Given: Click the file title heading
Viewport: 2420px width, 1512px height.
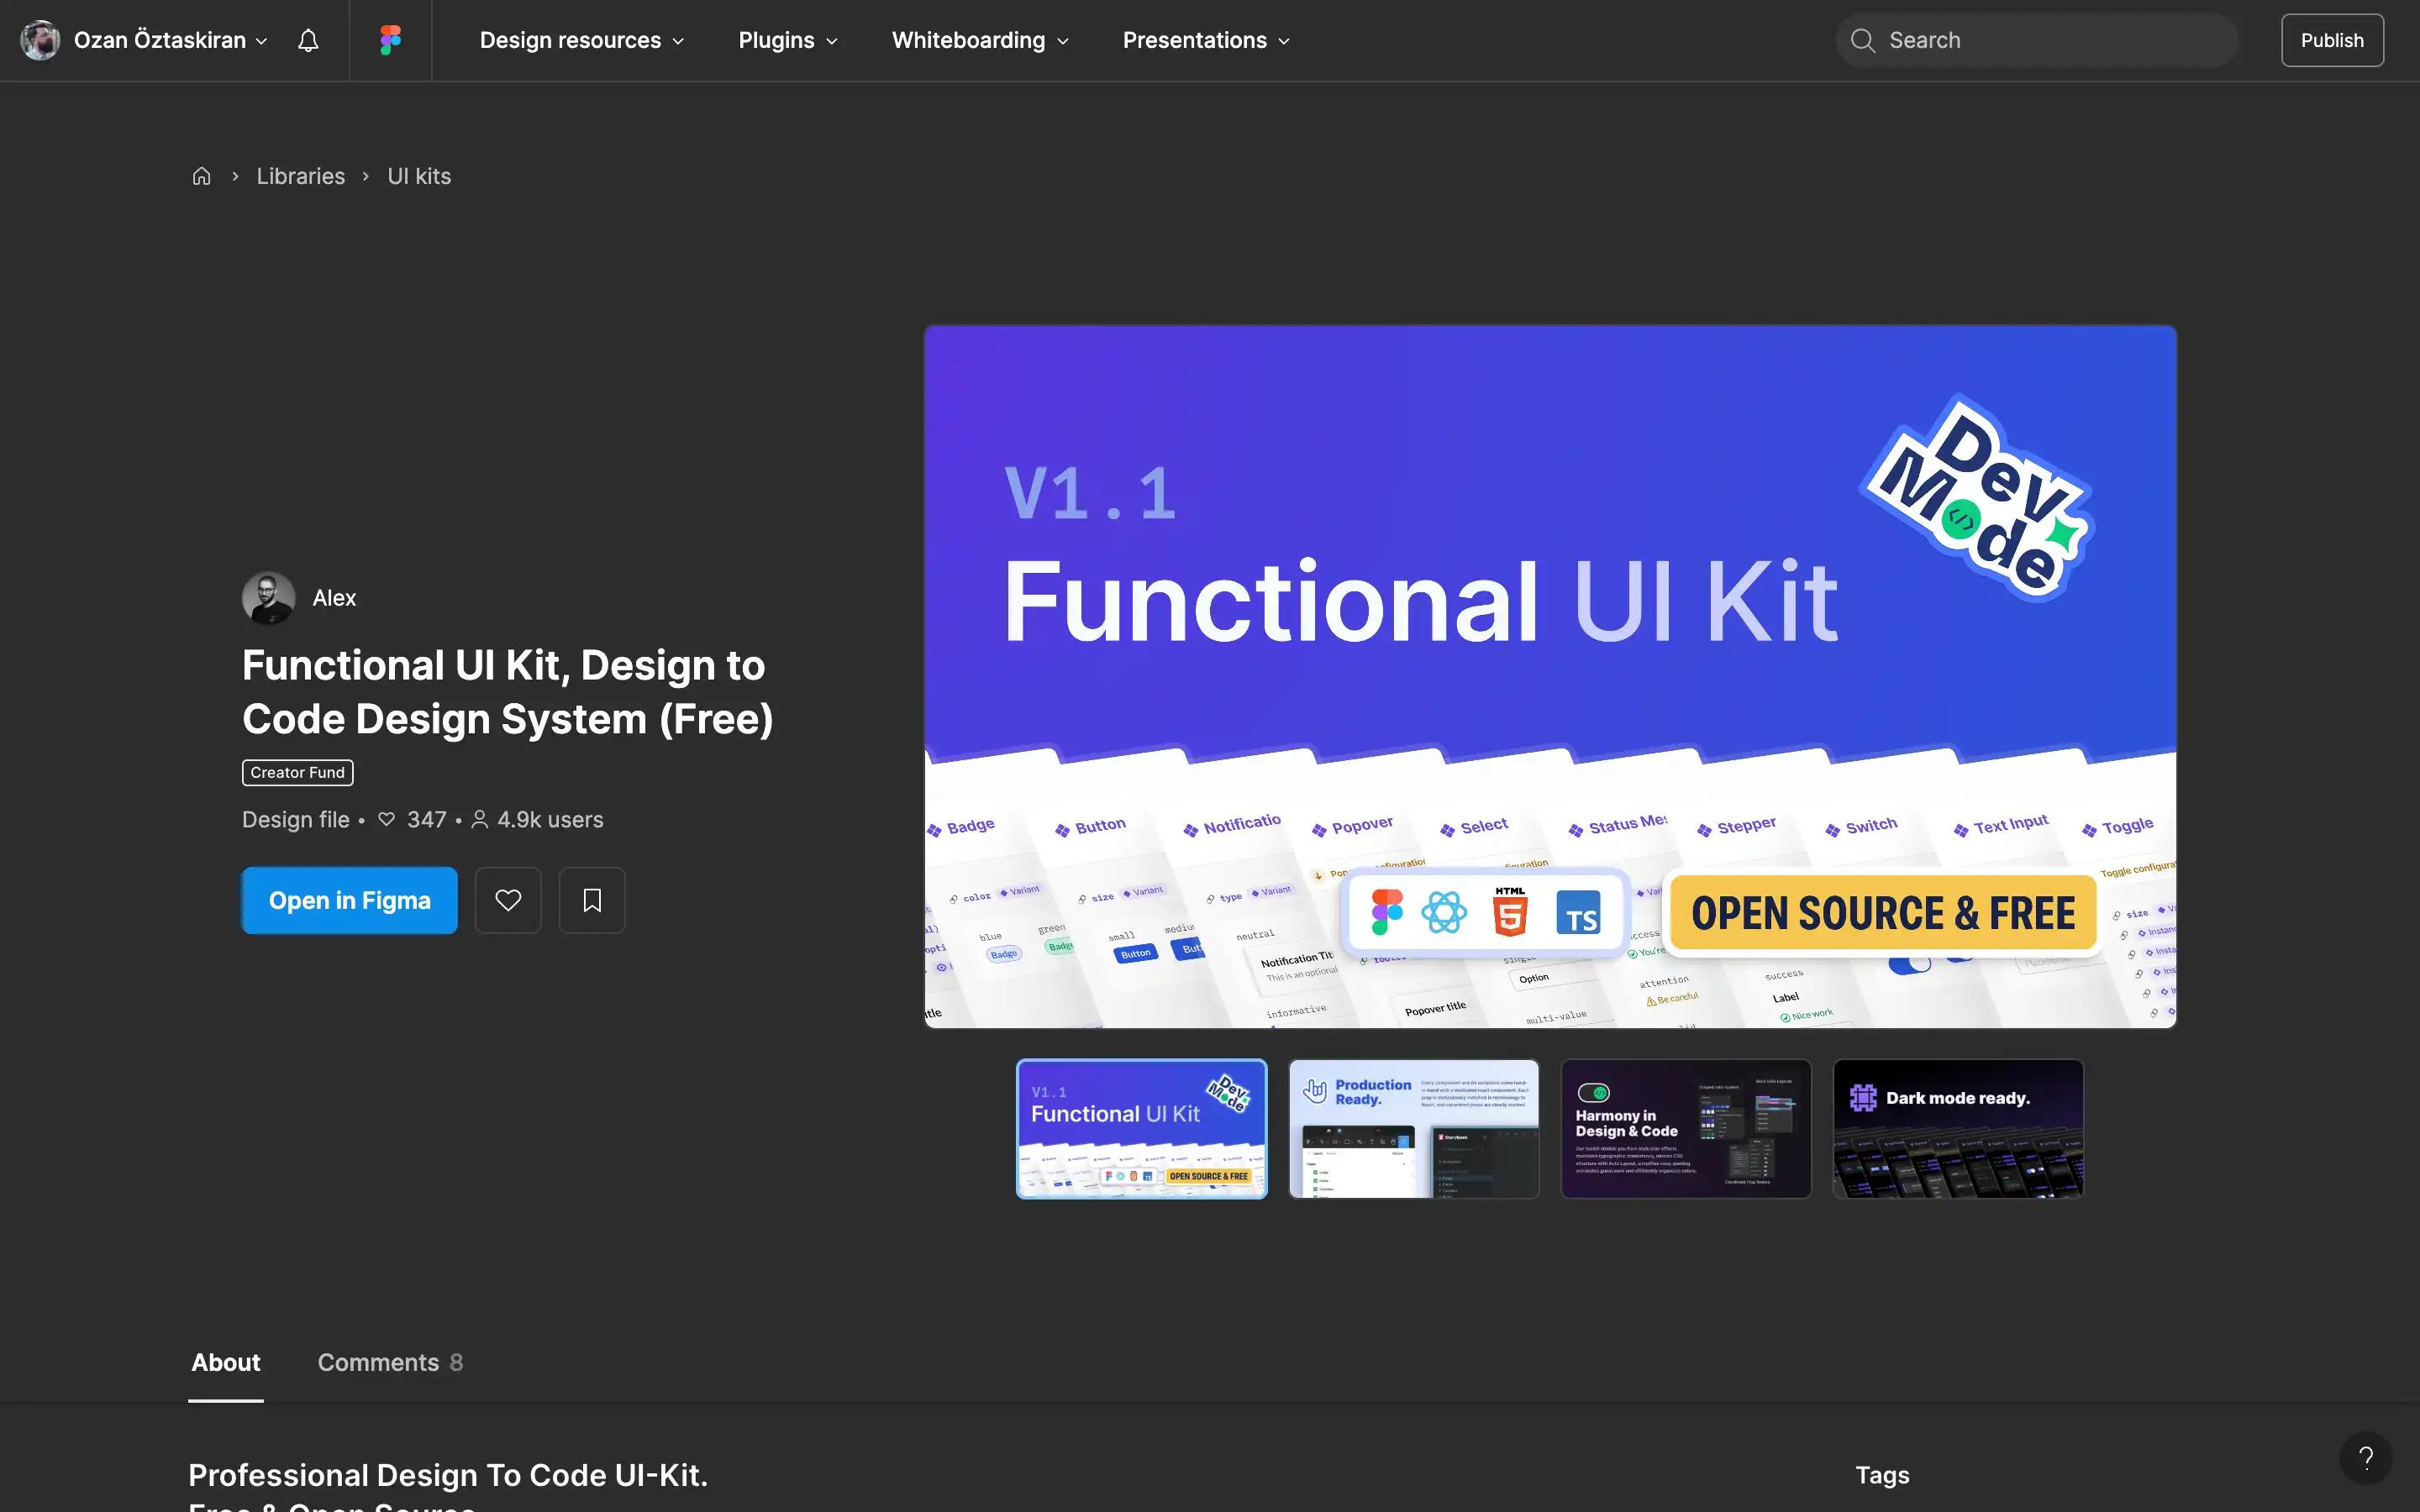Looking at the screenshot, I should click(x=508, y=692).
